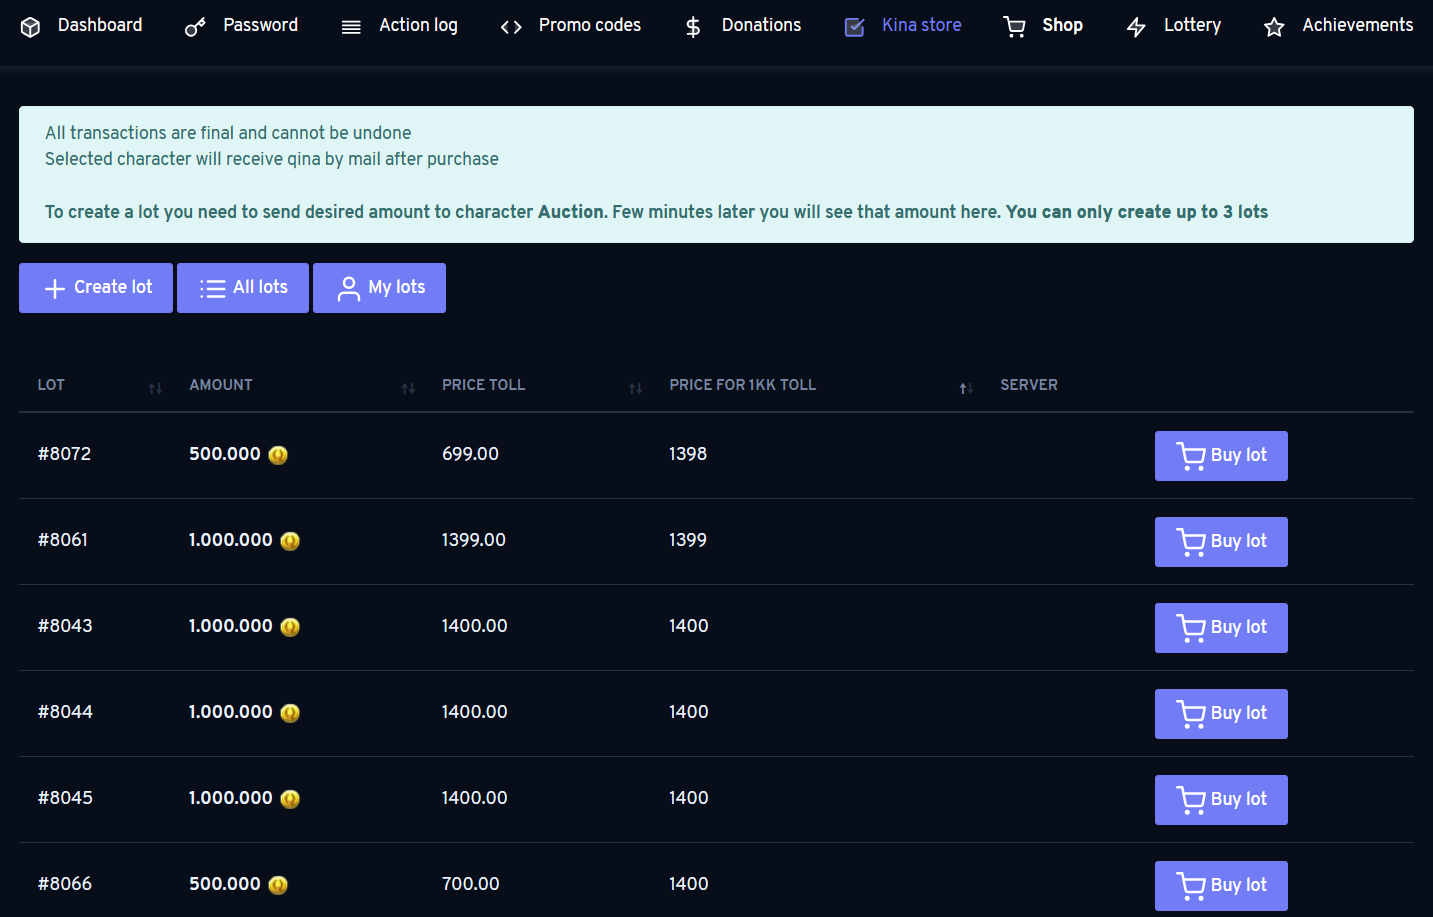1433x917 pixels.
Task: View My lots
Action: [379, 288]
